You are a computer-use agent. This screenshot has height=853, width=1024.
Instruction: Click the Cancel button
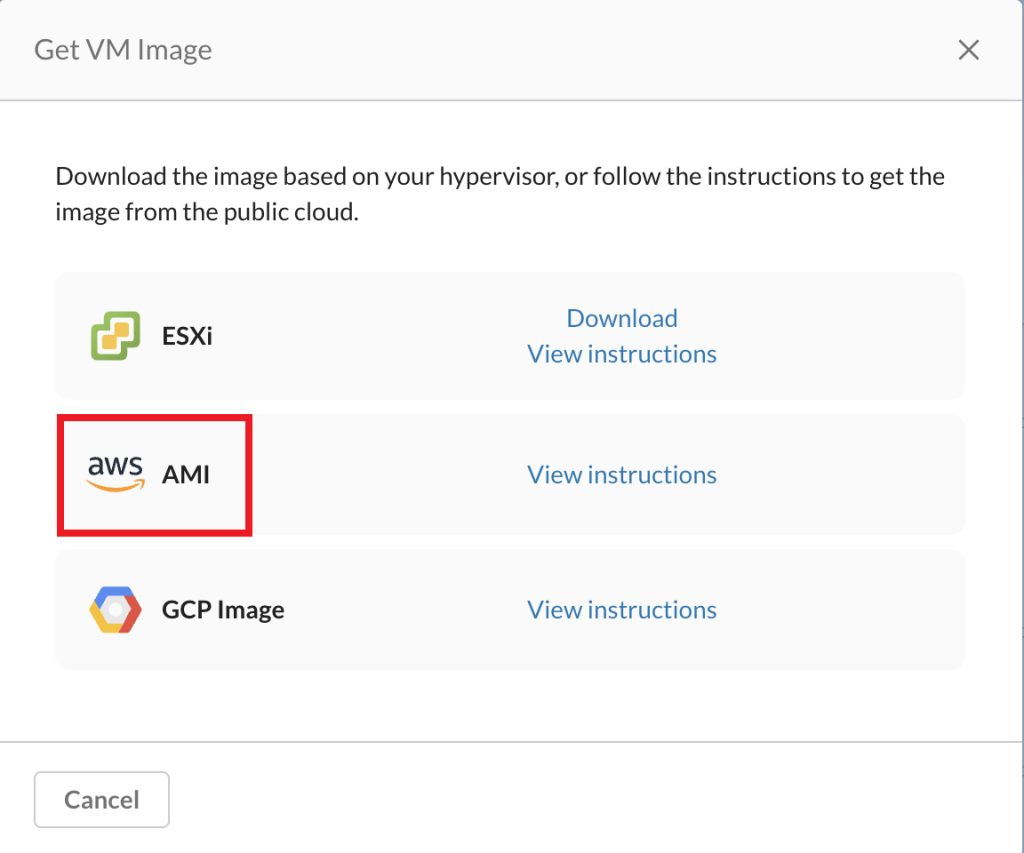click(x=102, y=799)
